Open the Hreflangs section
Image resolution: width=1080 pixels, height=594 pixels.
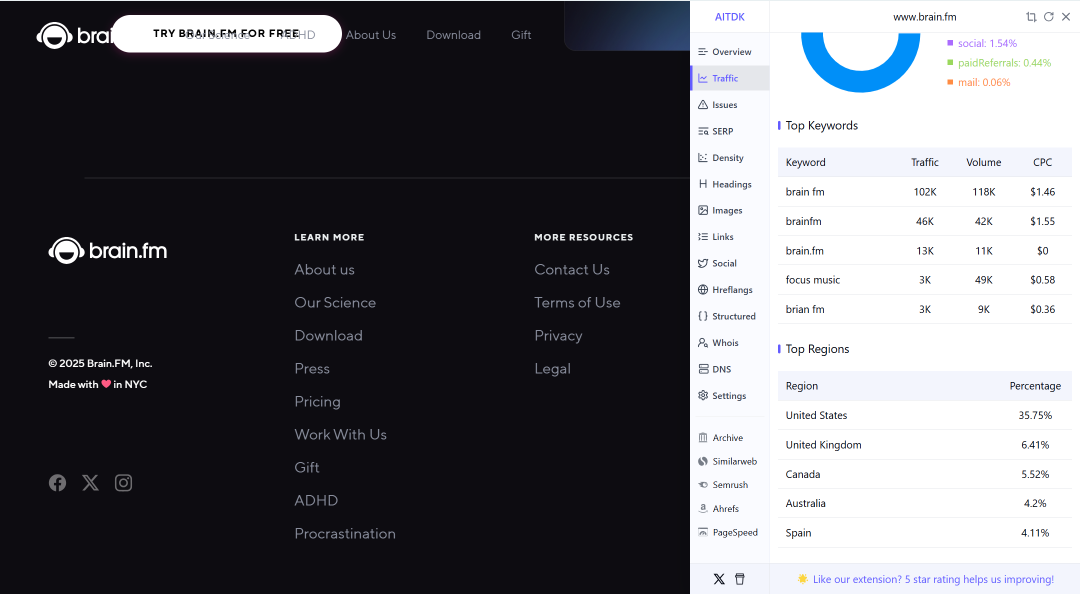729,289
